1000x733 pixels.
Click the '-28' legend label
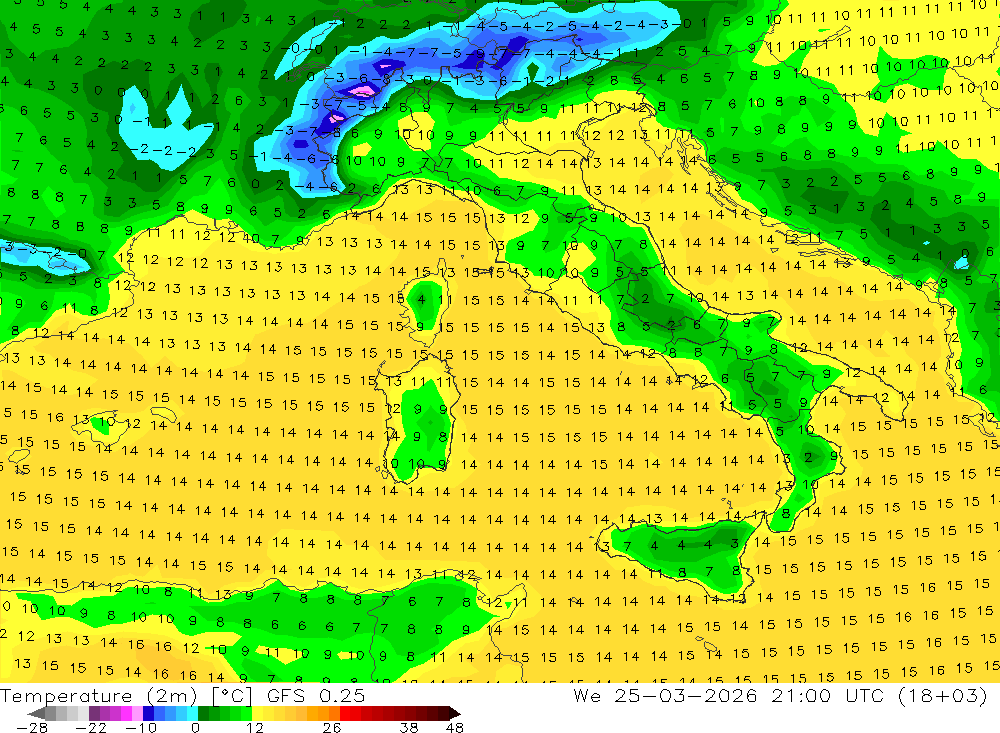[x=32, y=728]
